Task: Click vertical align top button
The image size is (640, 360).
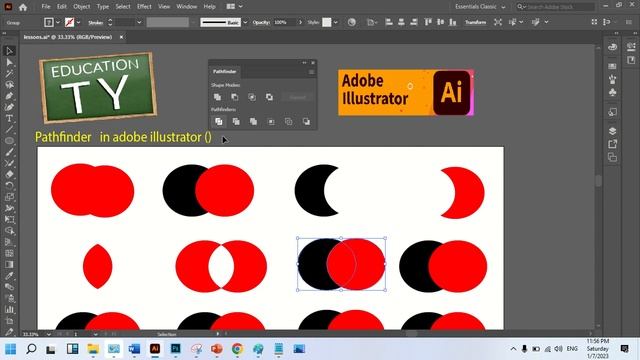Action: click(428, 22)
